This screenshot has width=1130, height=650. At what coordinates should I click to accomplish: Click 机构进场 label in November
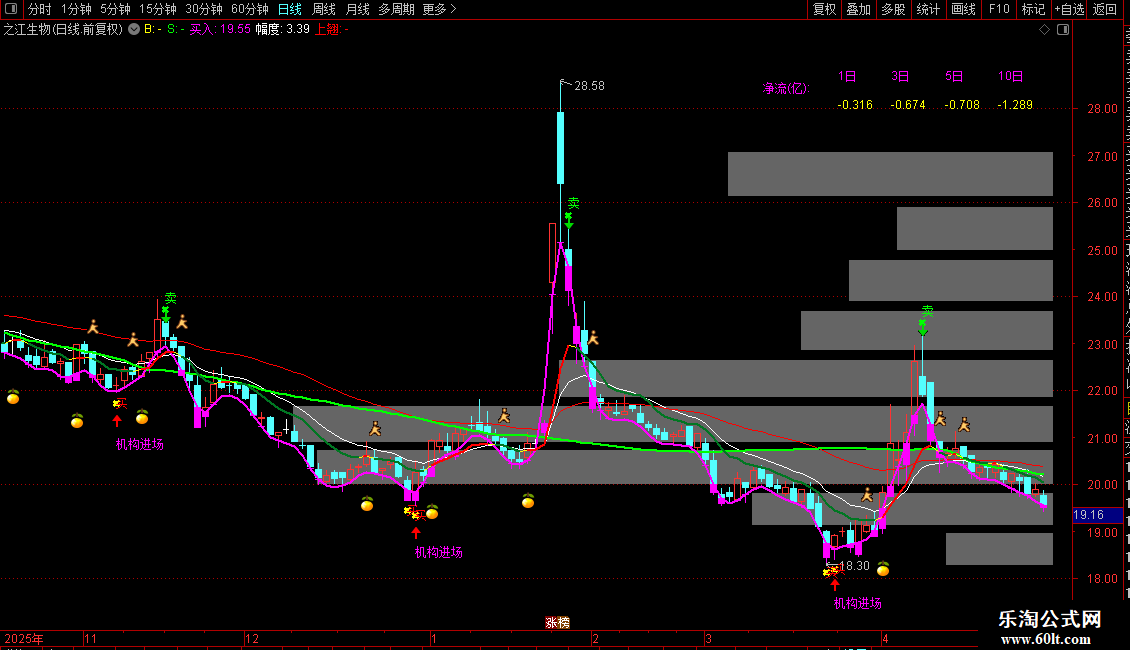coord(140,444)
